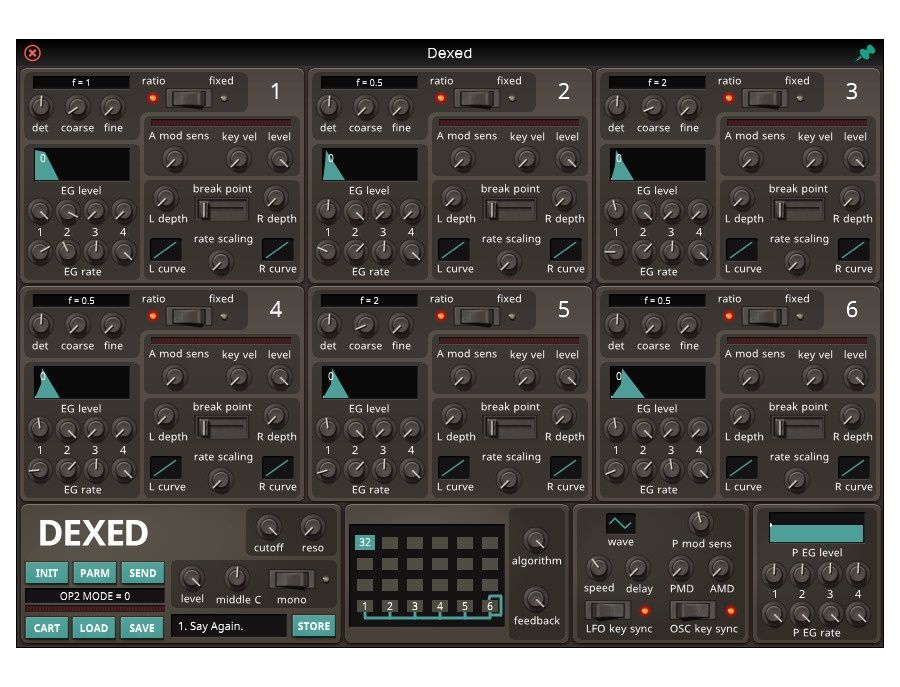
Task: Open operator 2 L curve selector
Action: point(453,249)
